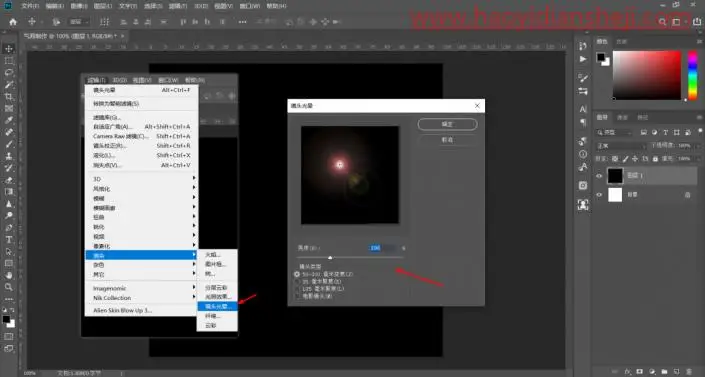Viewport: 705px width, 377px height.
Task: Open the Actions panel play icon
Action: pyautogui.click(x=583, y=59)
